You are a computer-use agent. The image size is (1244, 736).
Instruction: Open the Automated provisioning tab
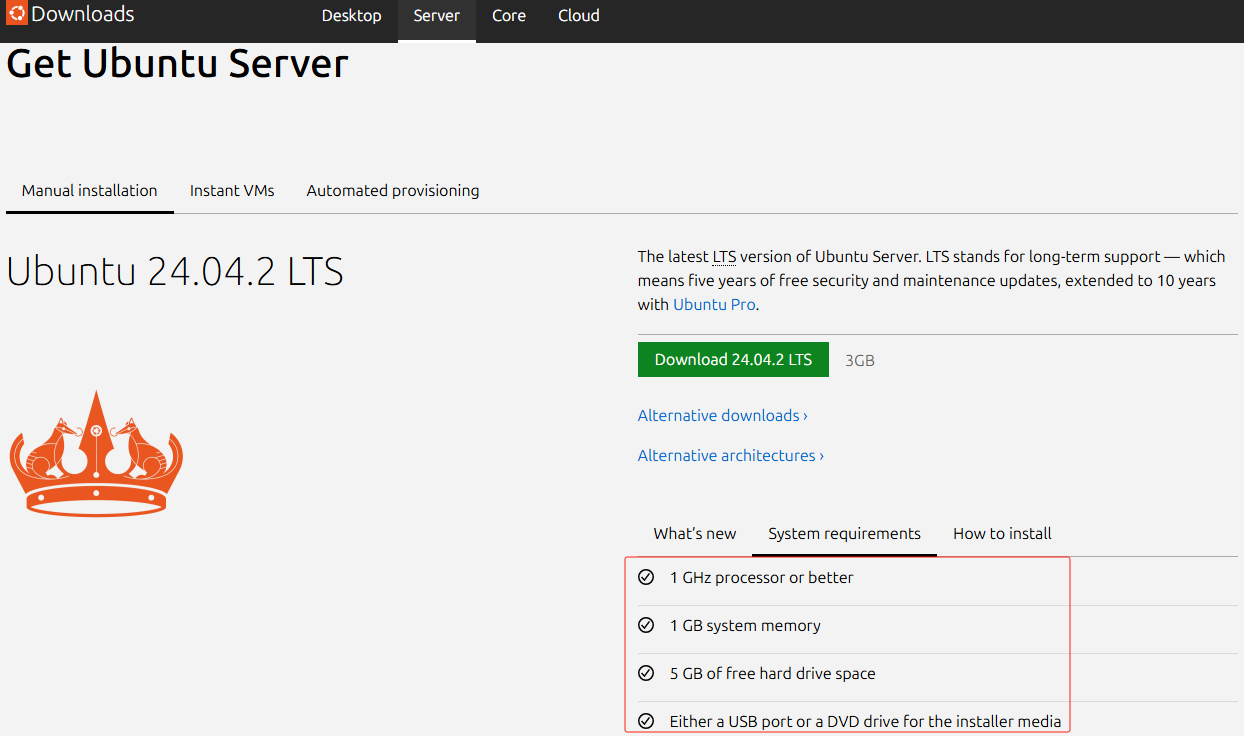(x=393, y=190)
